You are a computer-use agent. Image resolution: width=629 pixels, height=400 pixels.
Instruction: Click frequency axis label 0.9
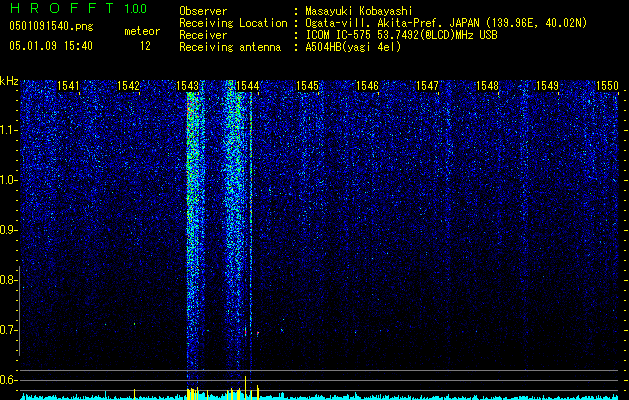8,230
